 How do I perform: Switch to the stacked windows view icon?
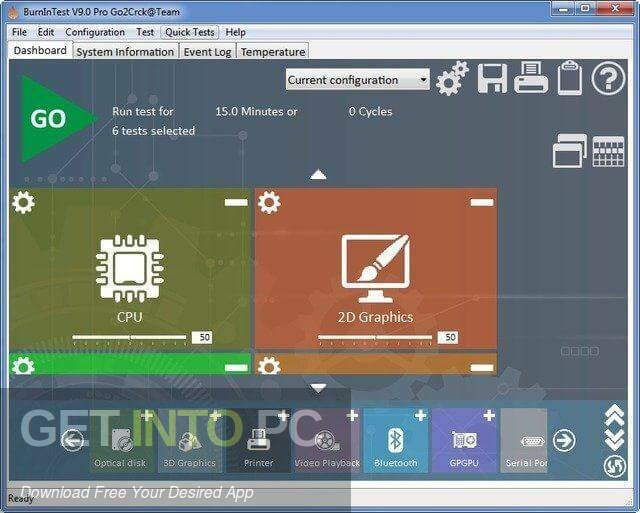[x=569, y=151]
